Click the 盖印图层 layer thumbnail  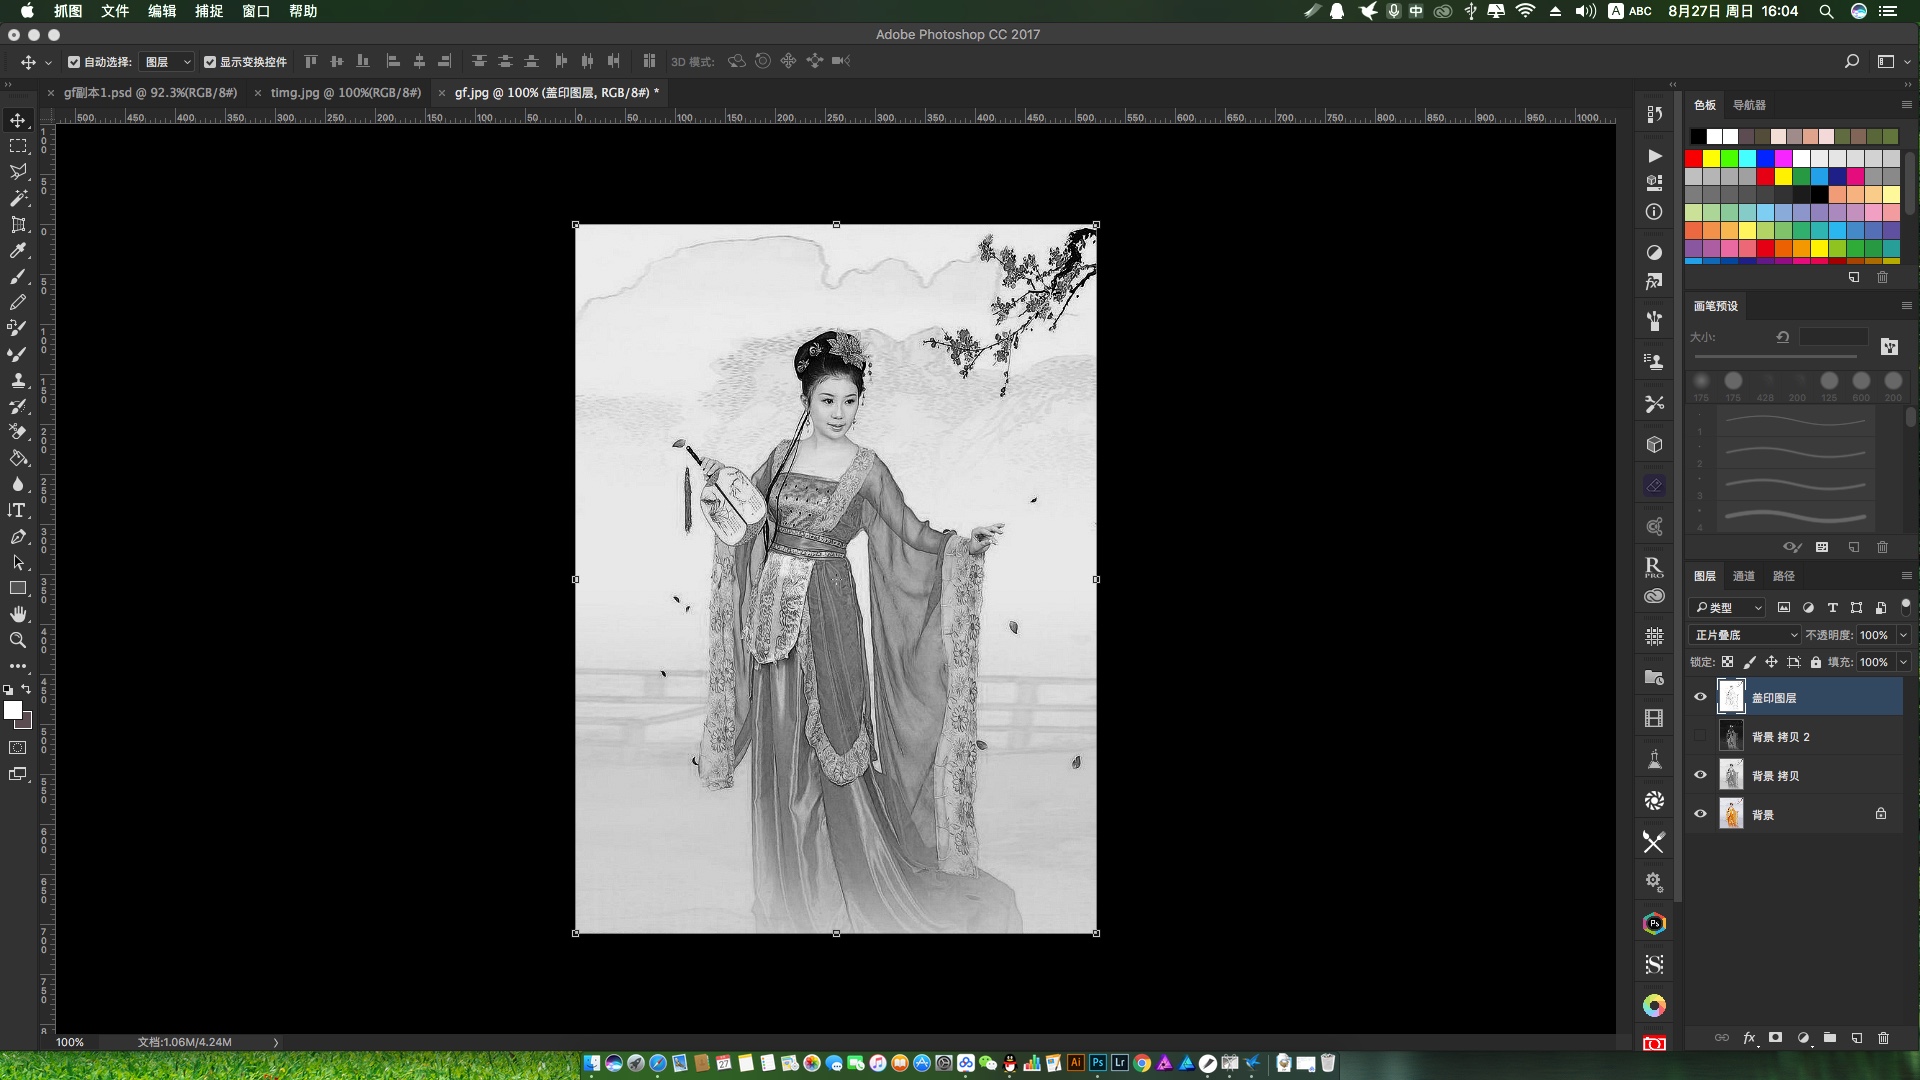(1731, 697)
